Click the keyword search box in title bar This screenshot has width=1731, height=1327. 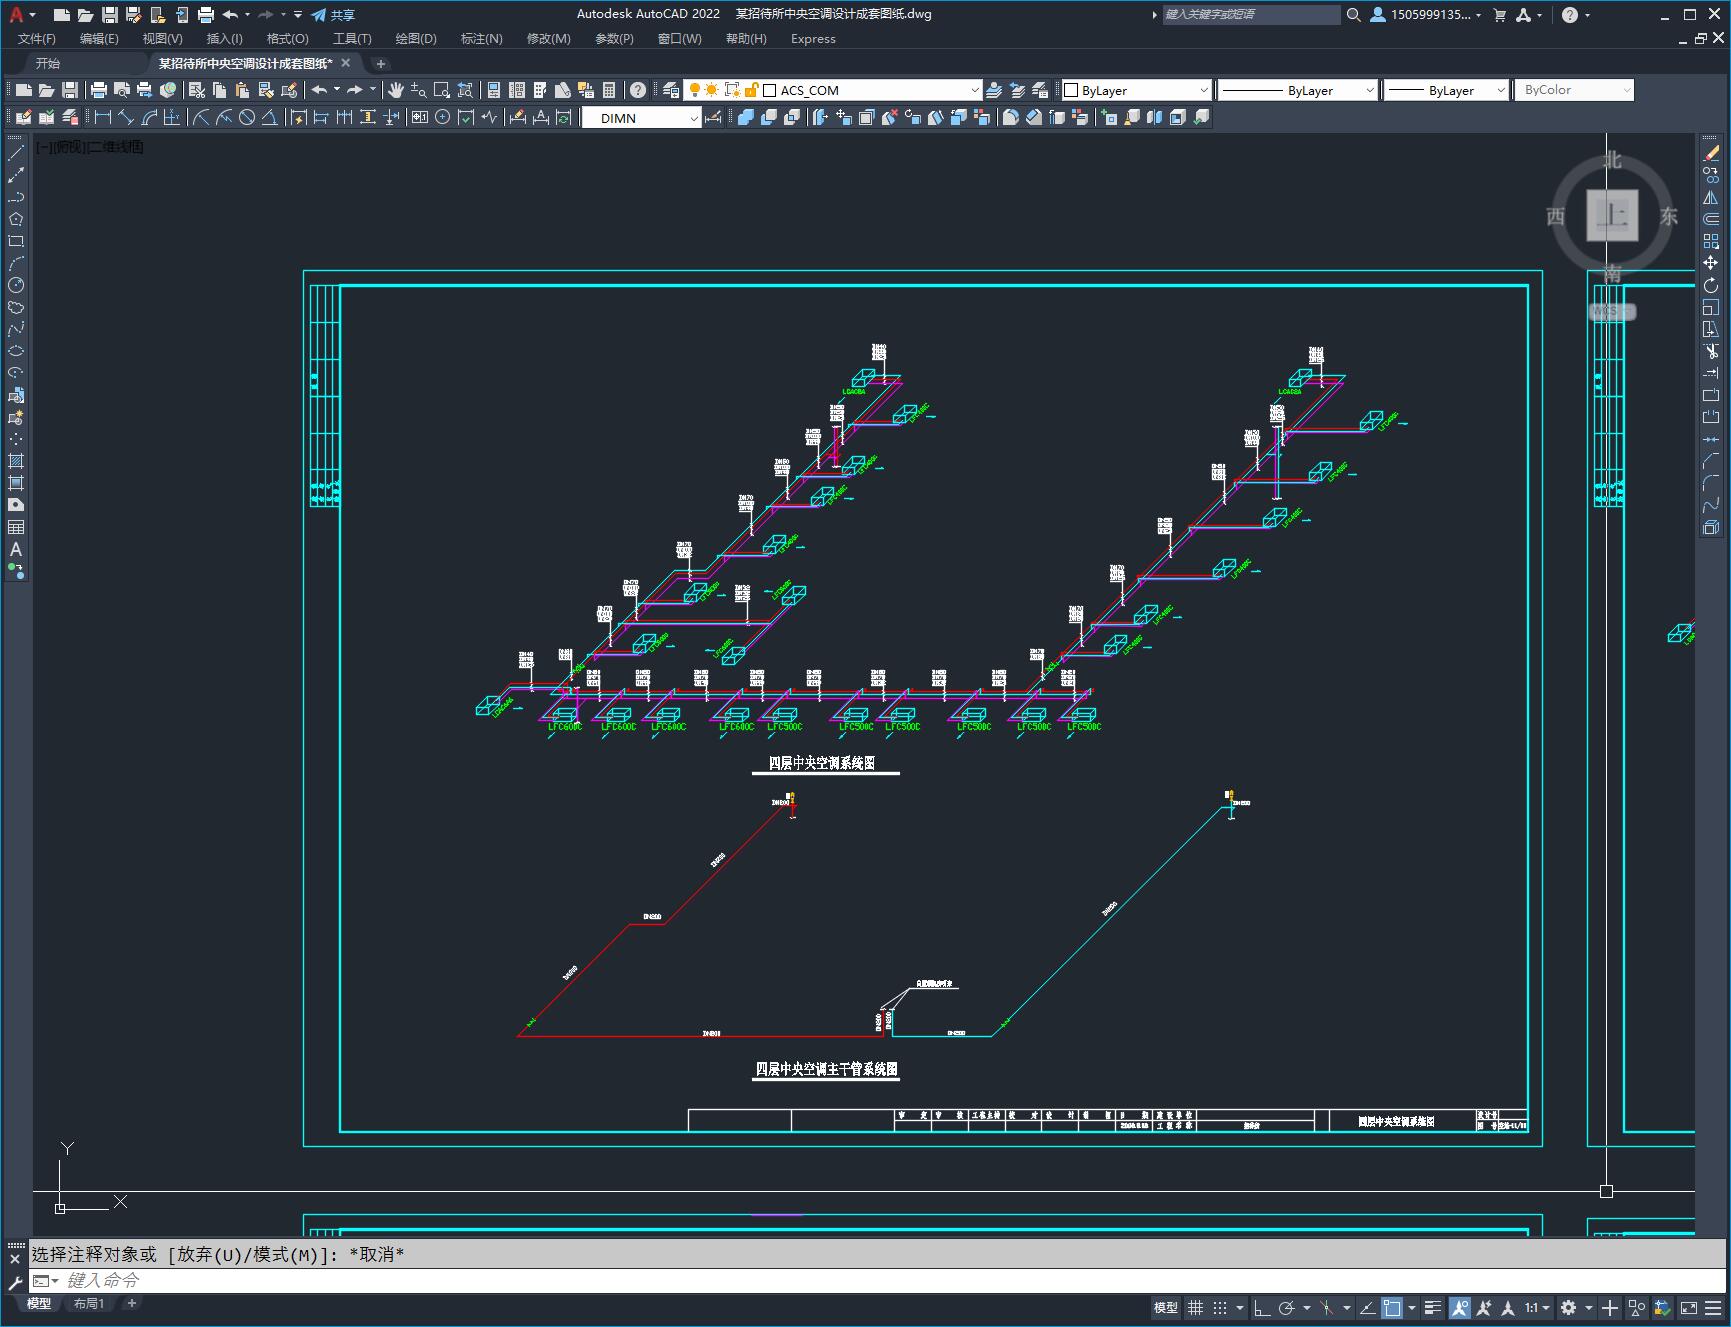pyautogui.click(x=1251, y=15)
